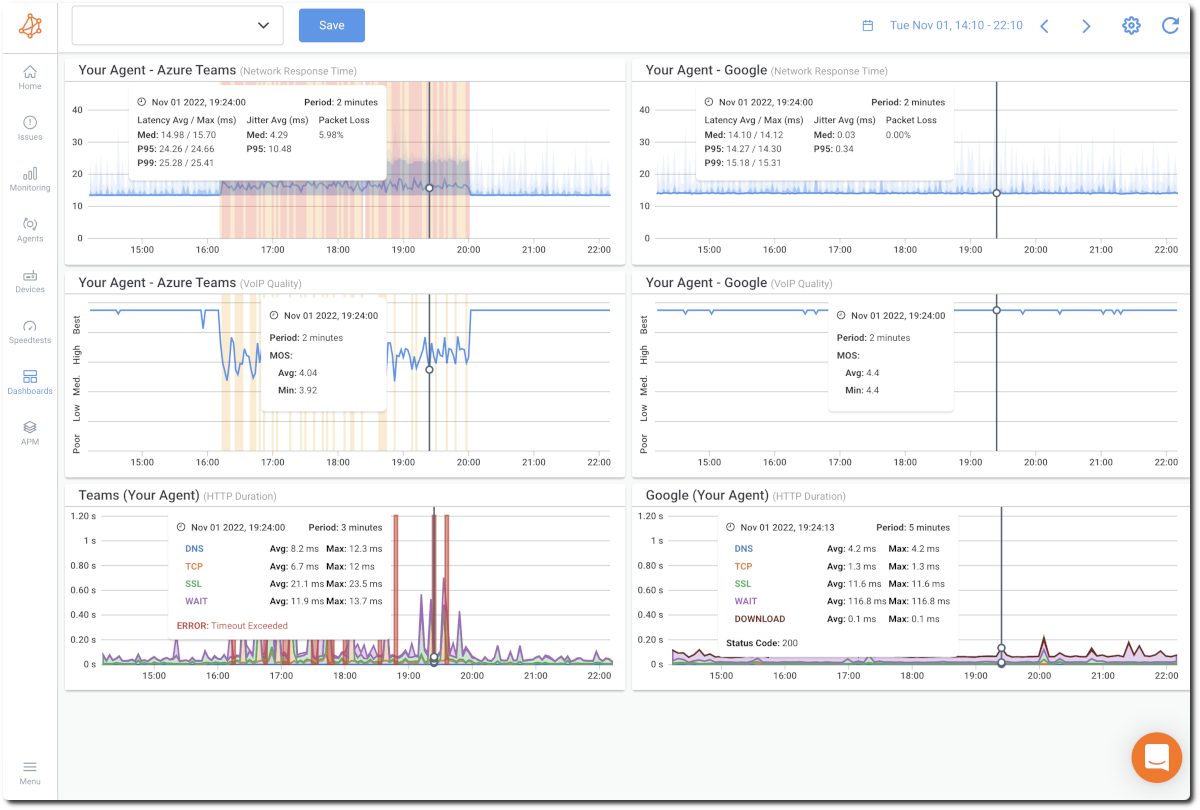Open the Devices section
The height and width of the screenshot is (810, 1200).
coord(30,283)
